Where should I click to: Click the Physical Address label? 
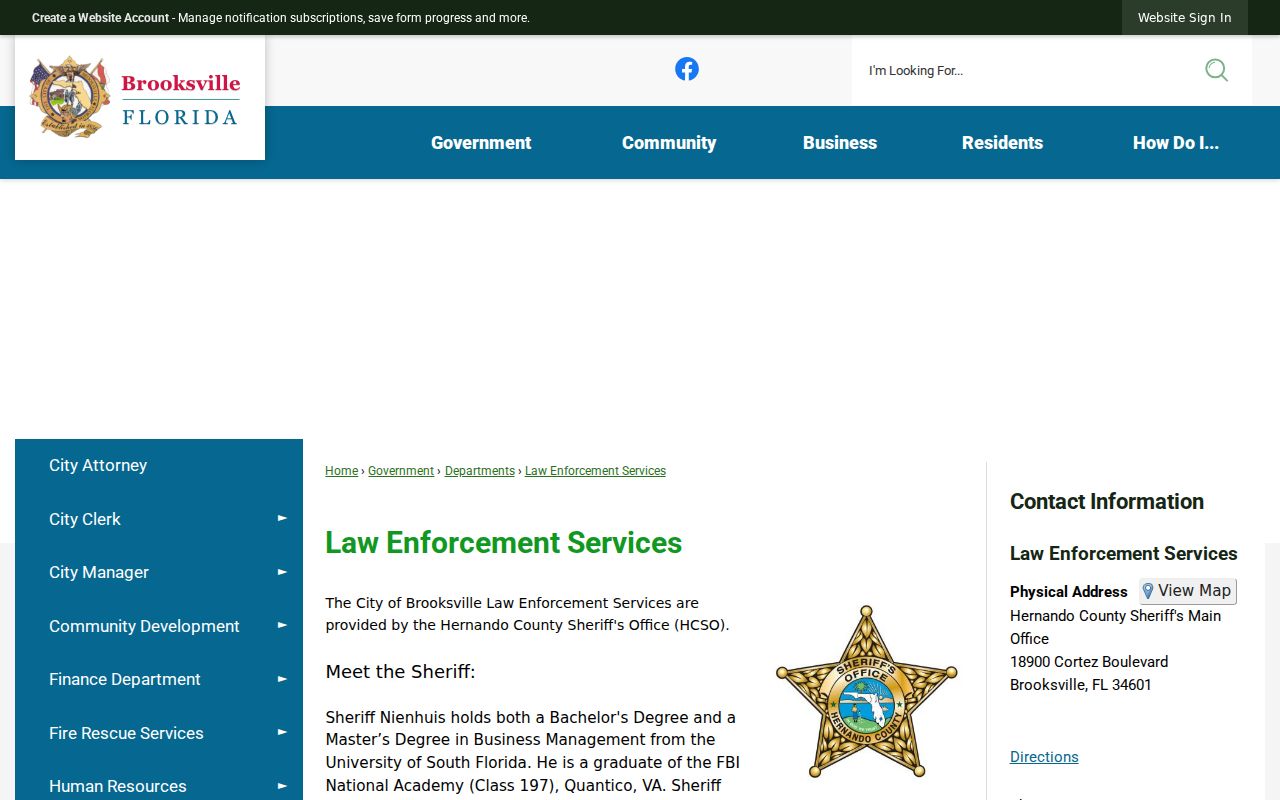coord(1069,592)
